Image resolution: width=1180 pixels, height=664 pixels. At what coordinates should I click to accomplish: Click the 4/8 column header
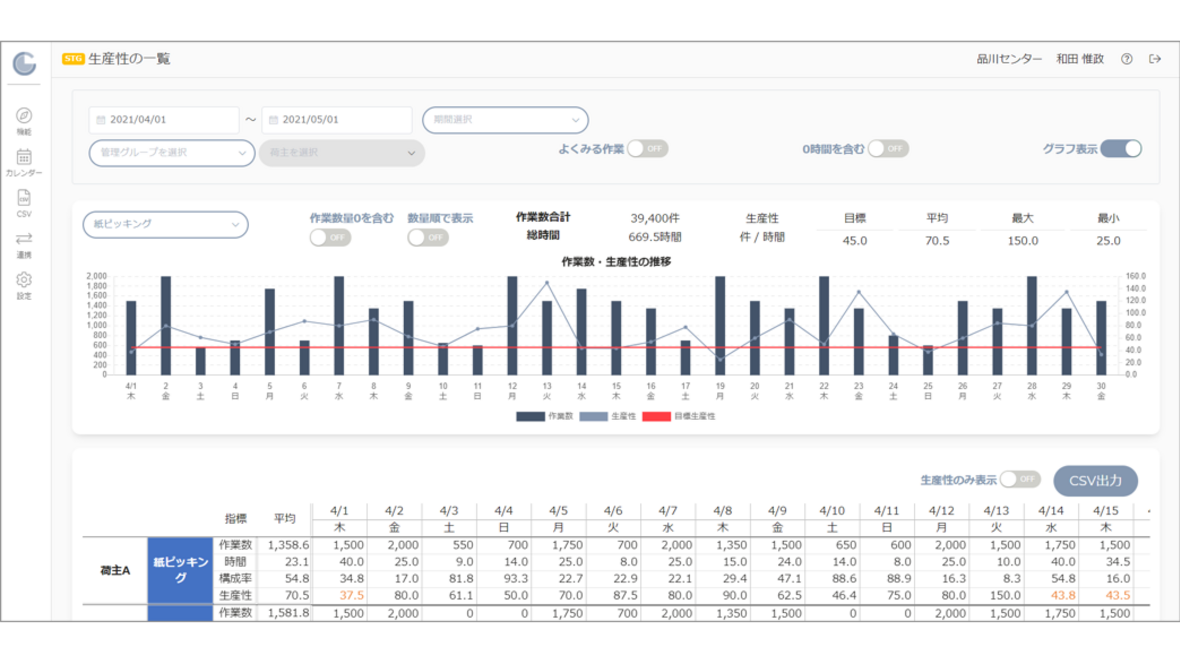[722, 511]
